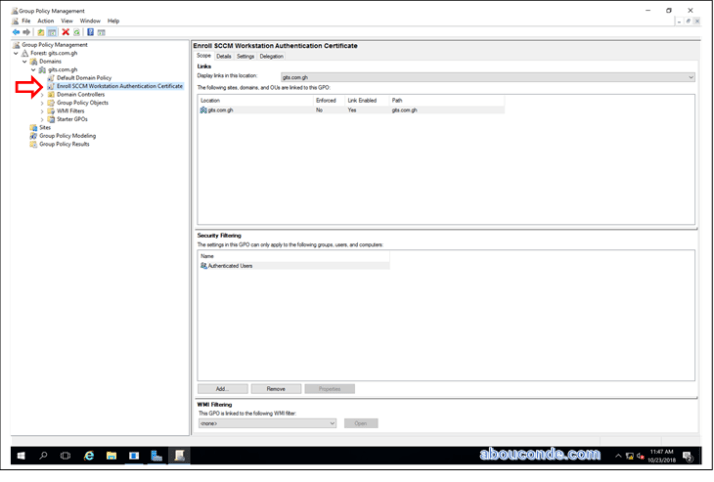Switch to the Details tab
714x482 pixels.
coord(224,56)
